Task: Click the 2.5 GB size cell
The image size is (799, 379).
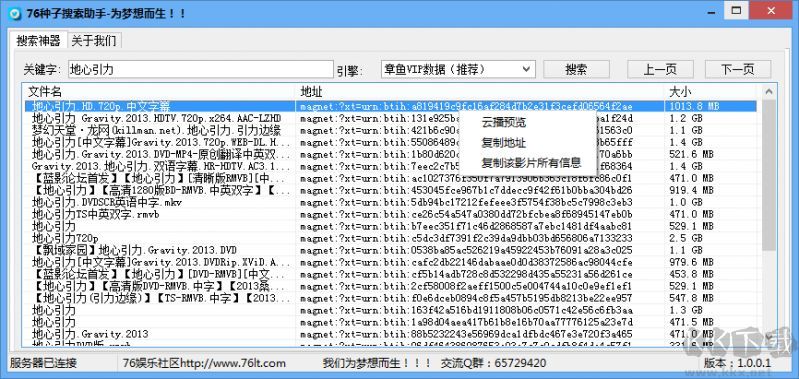Action: [x=685, y=238]
